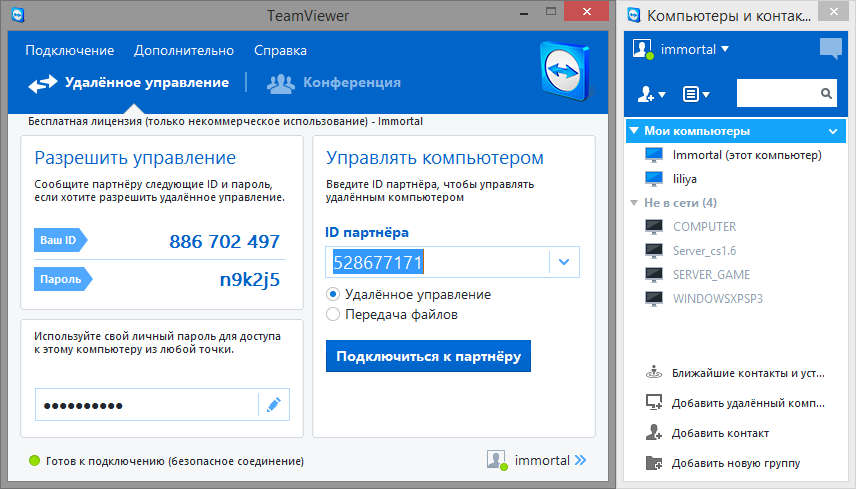Click the search magnifier icon
The image size is (856, 489).
coord(827,94)
